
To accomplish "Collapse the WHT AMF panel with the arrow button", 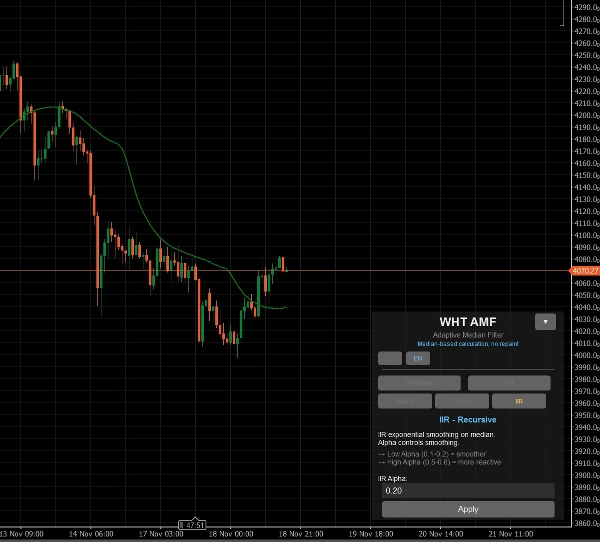I will 545,322.
